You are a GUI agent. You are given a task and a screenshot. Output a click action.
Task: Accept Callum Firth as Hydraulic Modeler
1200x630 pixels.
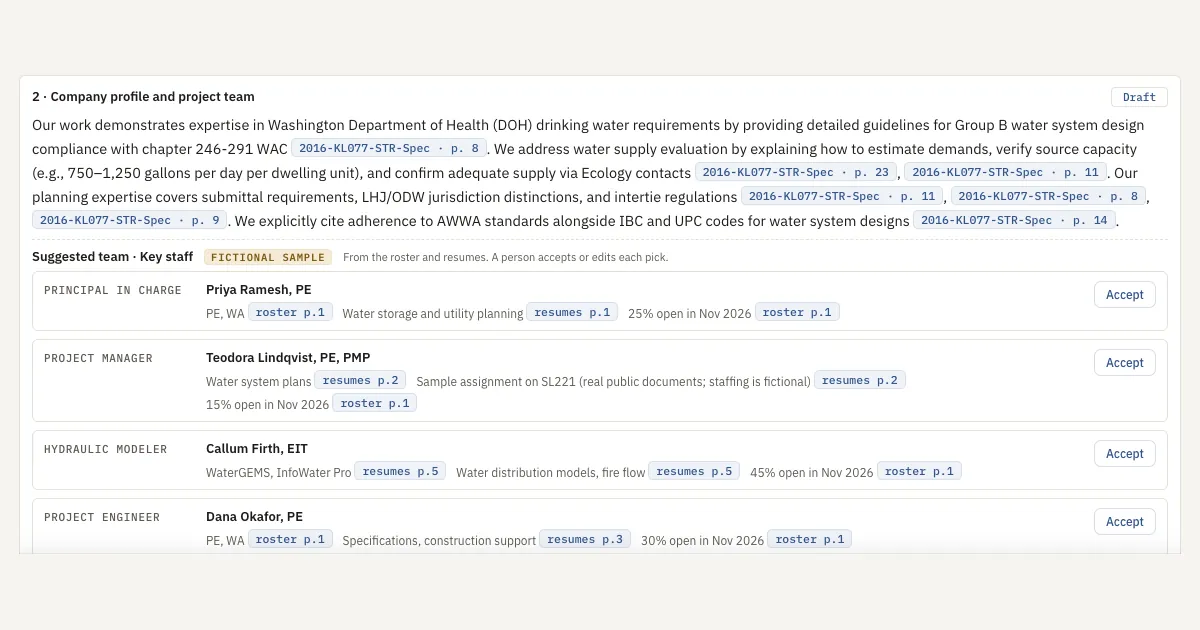[x=1124, y=453]
